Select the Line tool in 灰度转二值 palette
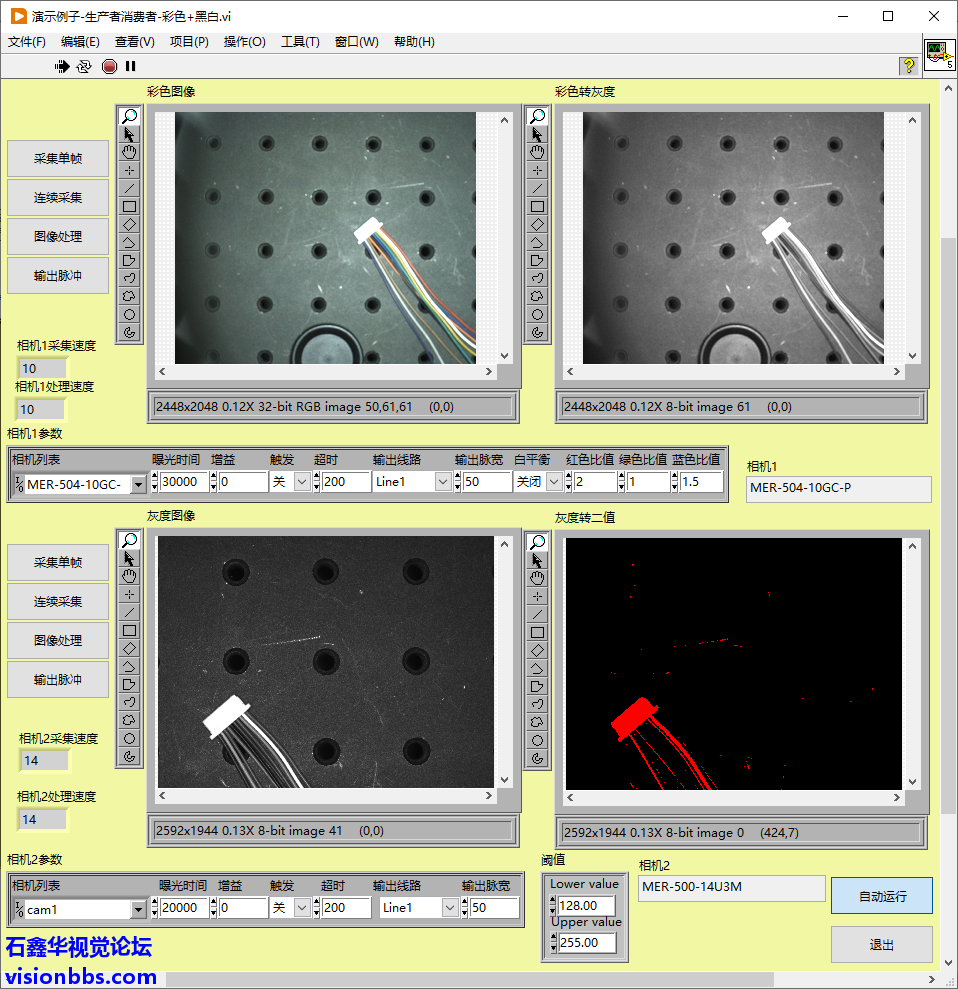Viewport: 958px width, 989px height. point(537,614)
